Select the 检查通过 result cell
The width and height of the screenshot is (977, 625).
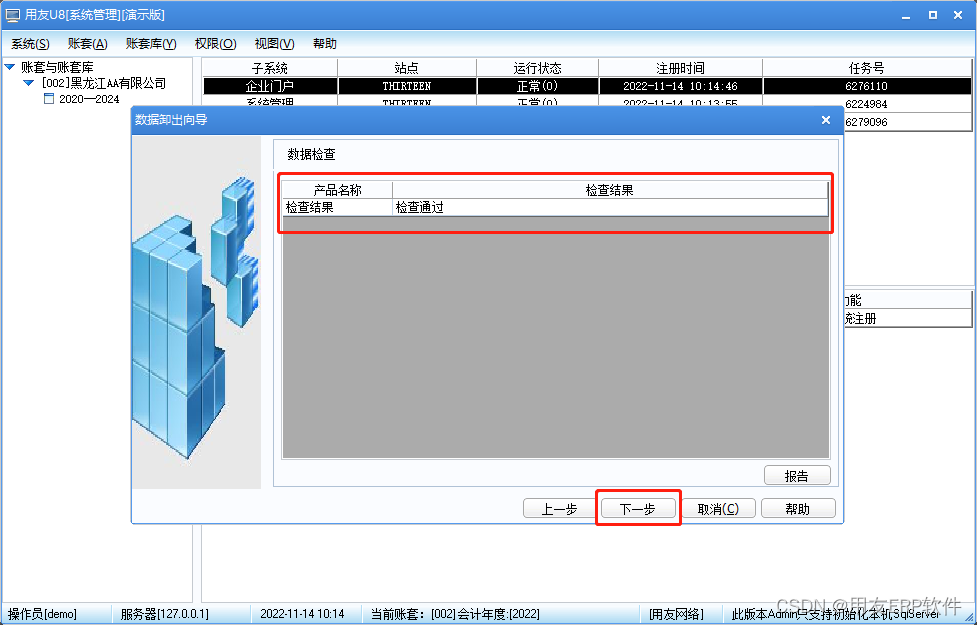[x=610, y=208]
